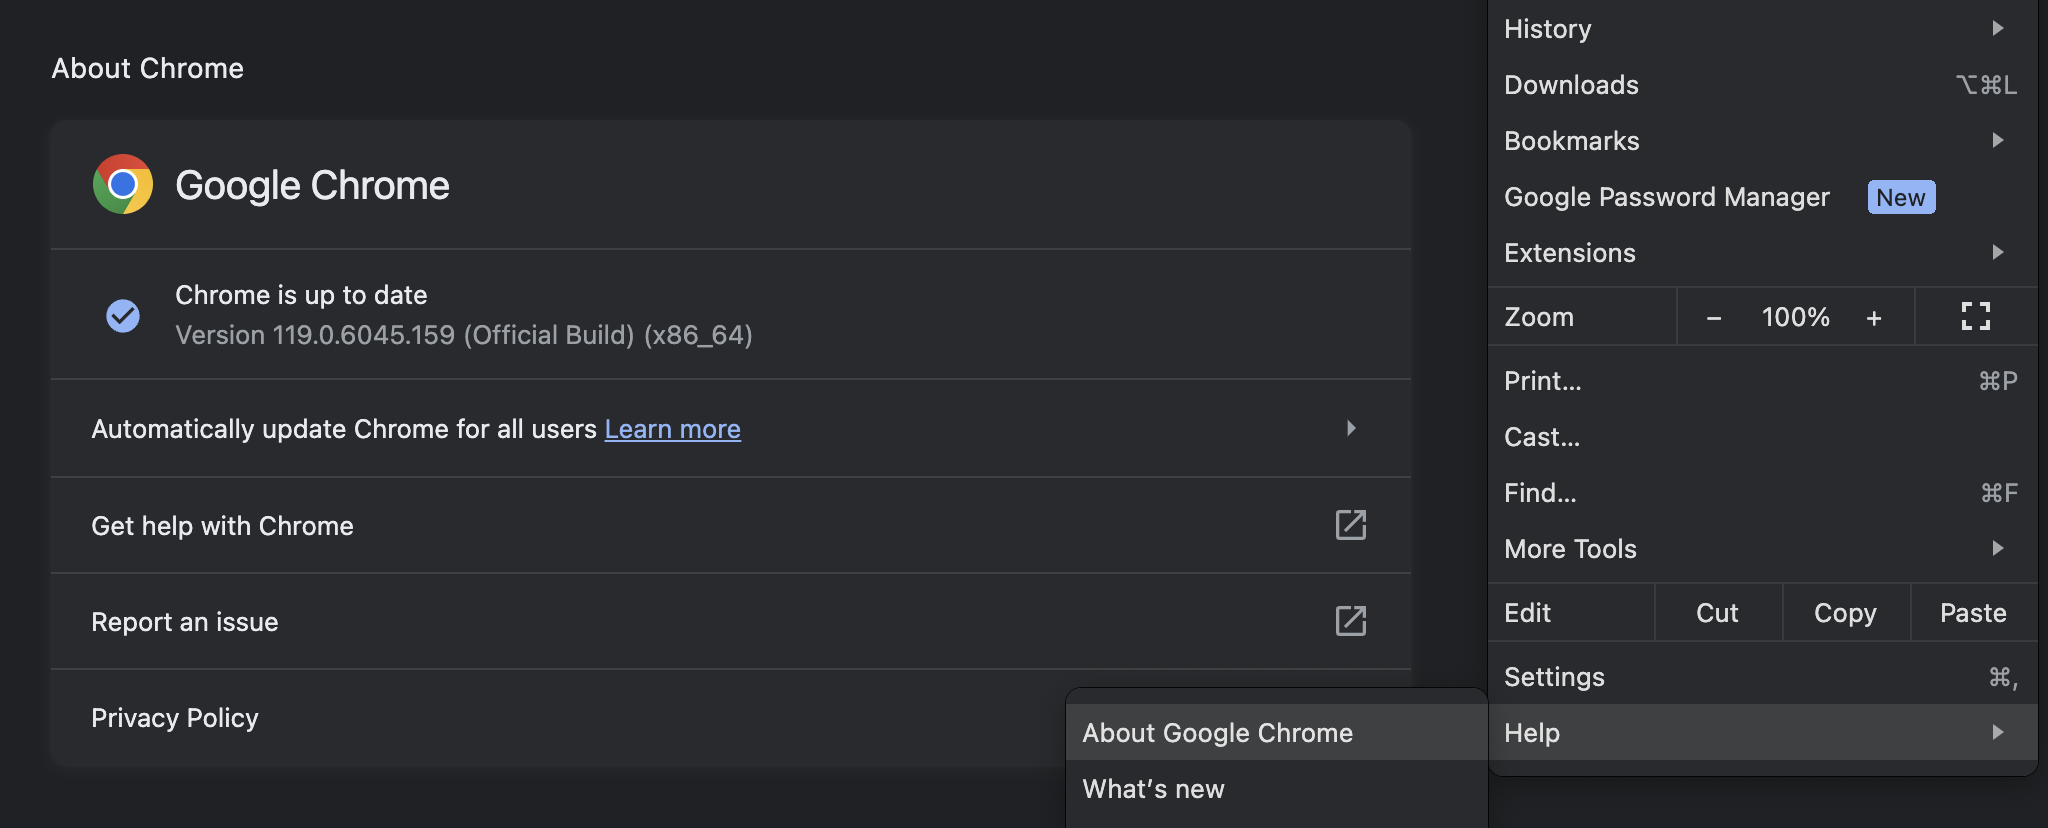Click the blue up-to-date checkmark icon
The height and width of the screenshot is (828, 2048).
tap(123, 315)
